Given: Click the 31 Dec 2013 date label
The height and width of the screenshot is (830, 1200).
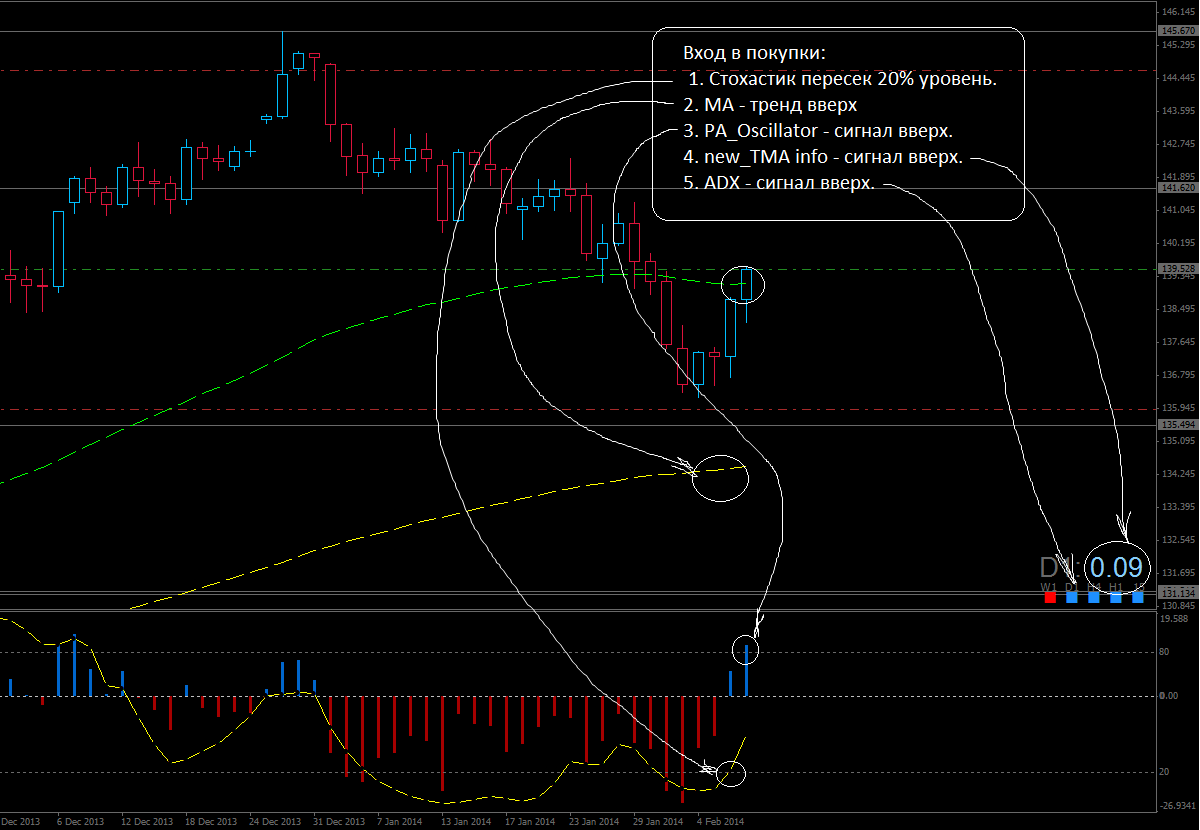Looking at the screenshot, I should click(x=338, y=822).
